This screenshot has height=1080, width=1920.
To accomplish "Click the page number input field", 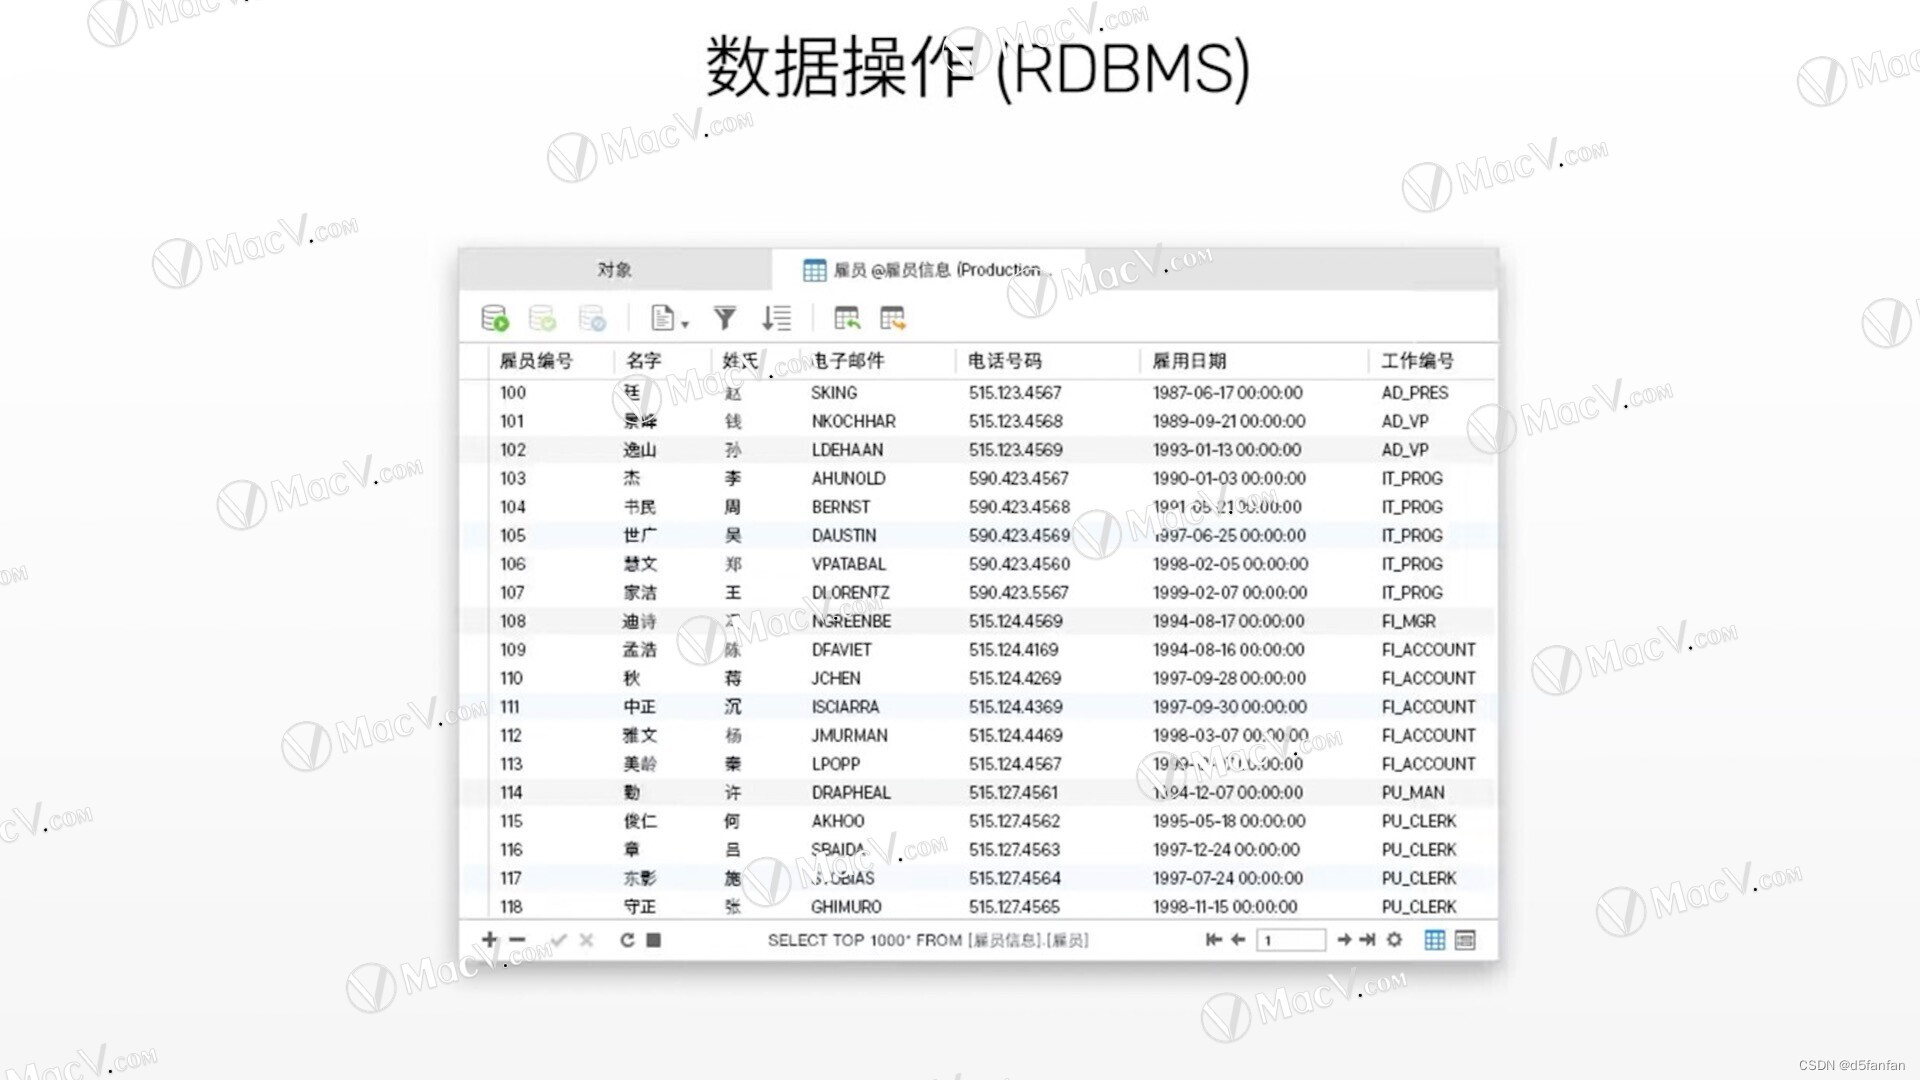I will coord(1290,940).
